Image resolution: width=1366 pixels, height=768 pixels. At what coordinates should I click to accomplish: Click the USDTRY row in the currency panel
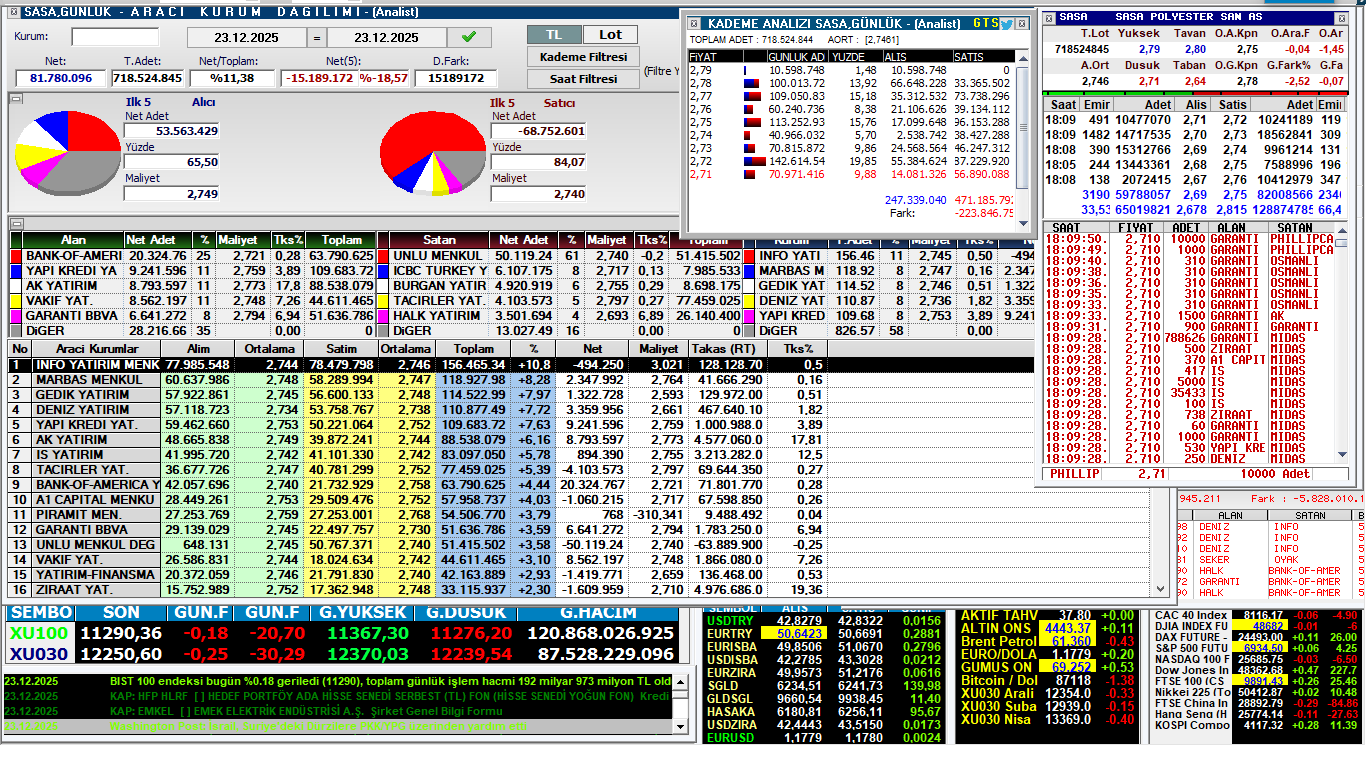(823, 621)
